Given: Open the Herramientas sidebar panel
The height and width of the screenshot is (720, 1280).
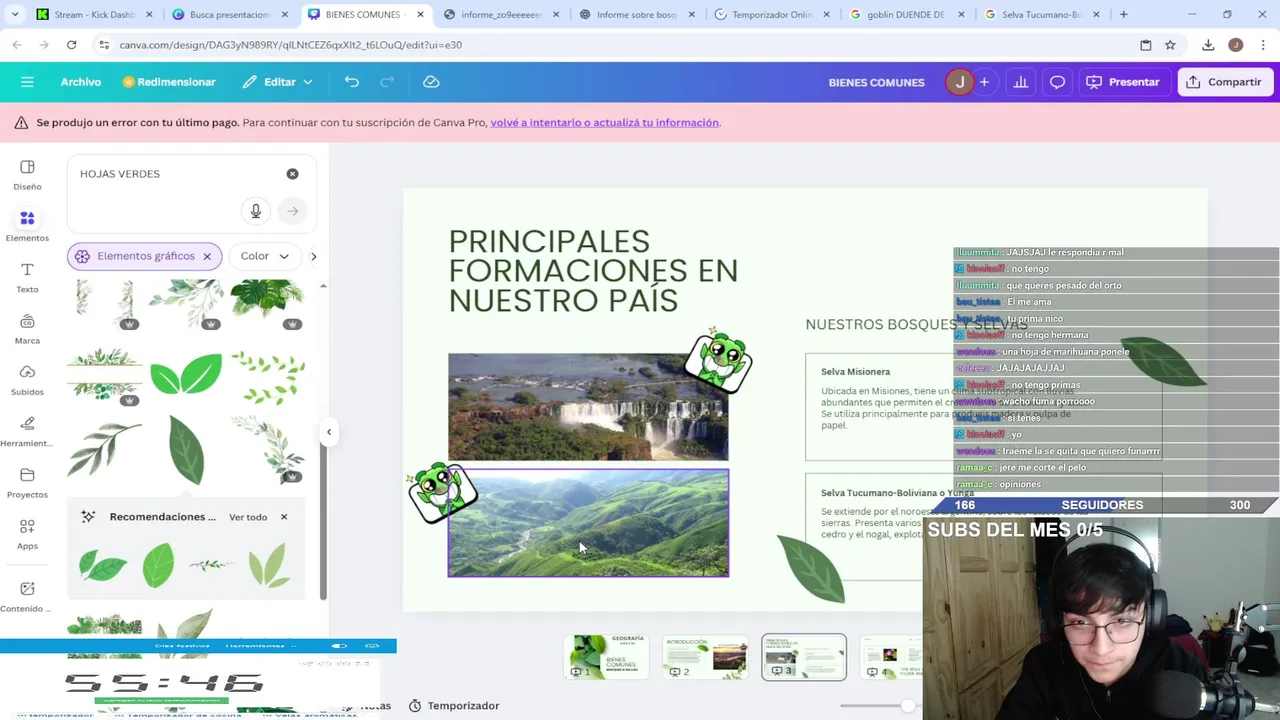Looking at the screenshot, I should [27, 431].
